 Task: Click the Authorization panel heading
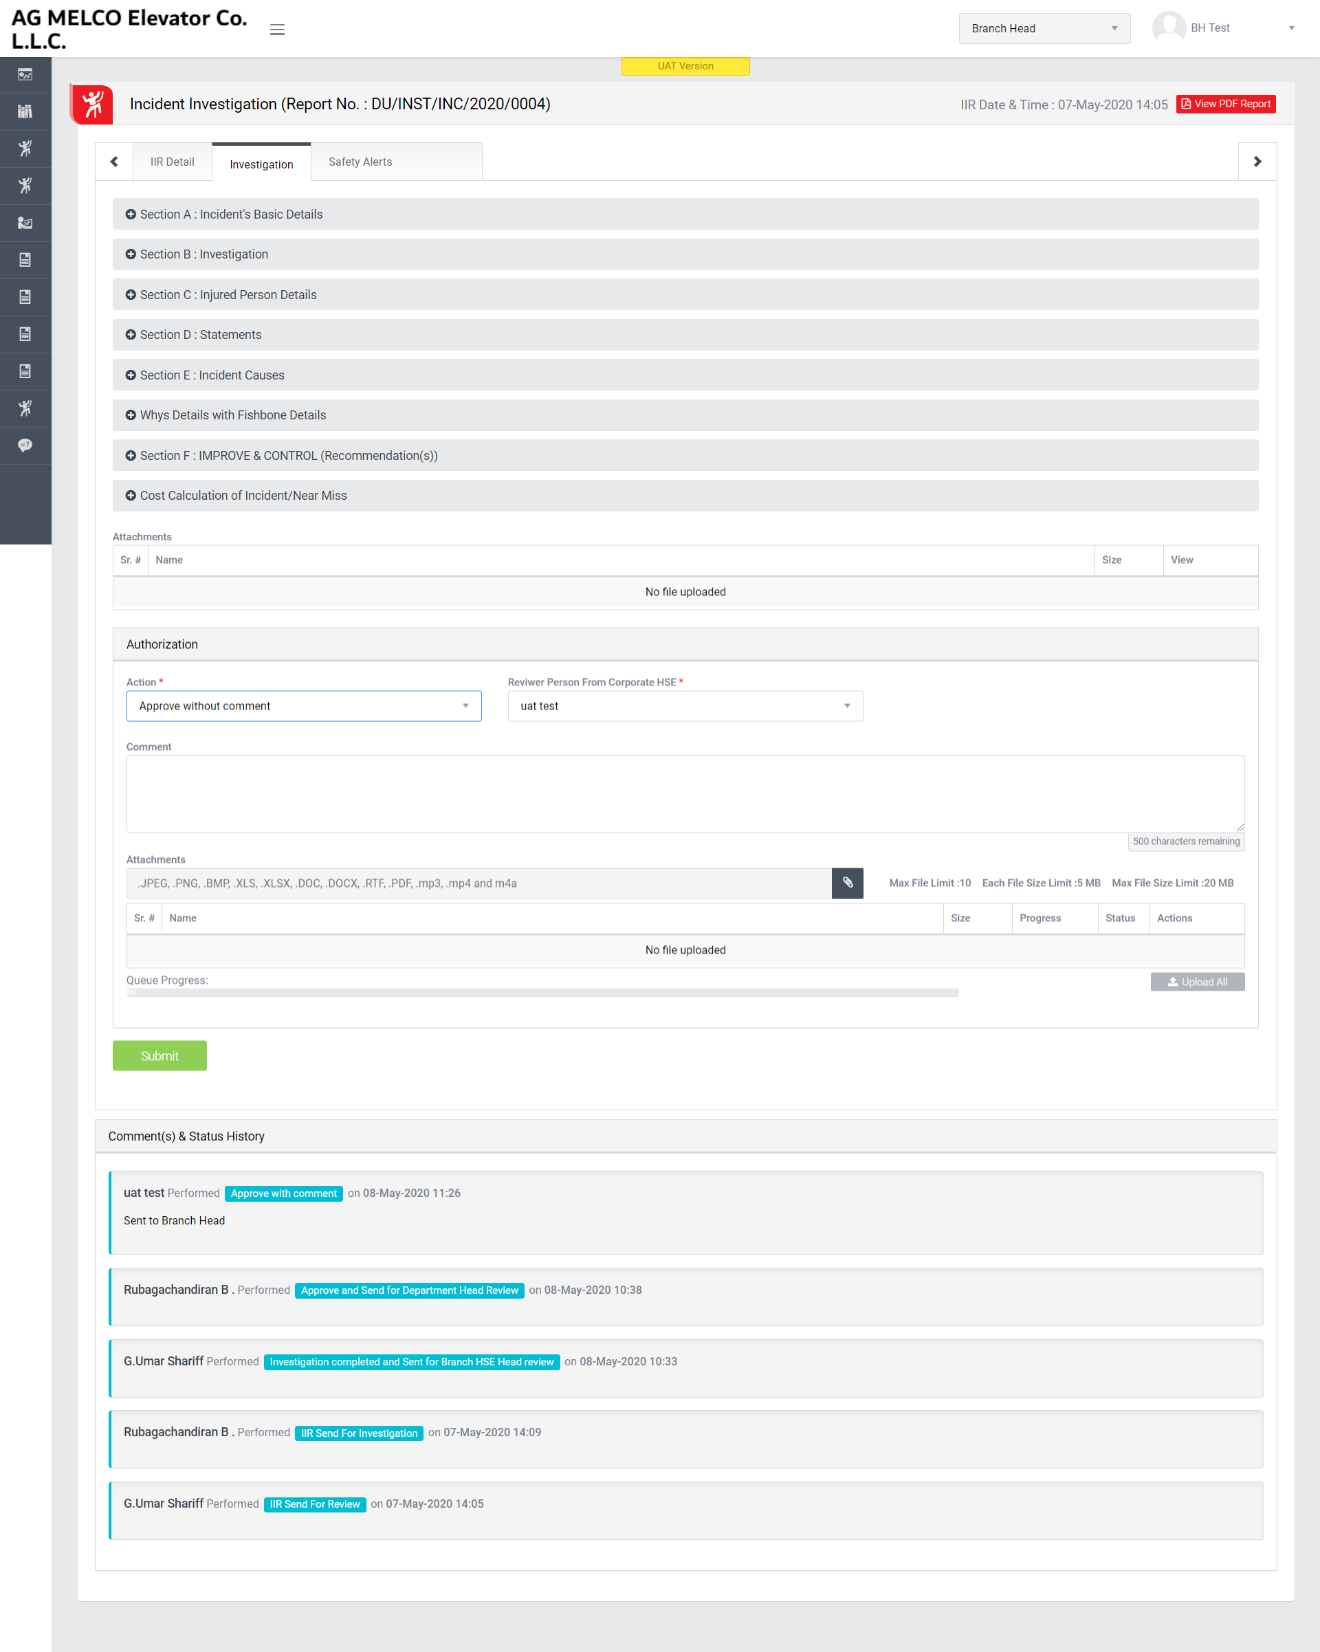point(162,645)
